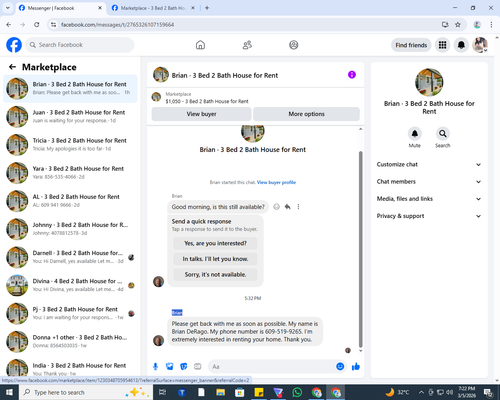The height and width of the screenshot is (400, 500).
Task: Open more options for 'Good morning' message
Action: pyautogui.click(x=298, y=207)
